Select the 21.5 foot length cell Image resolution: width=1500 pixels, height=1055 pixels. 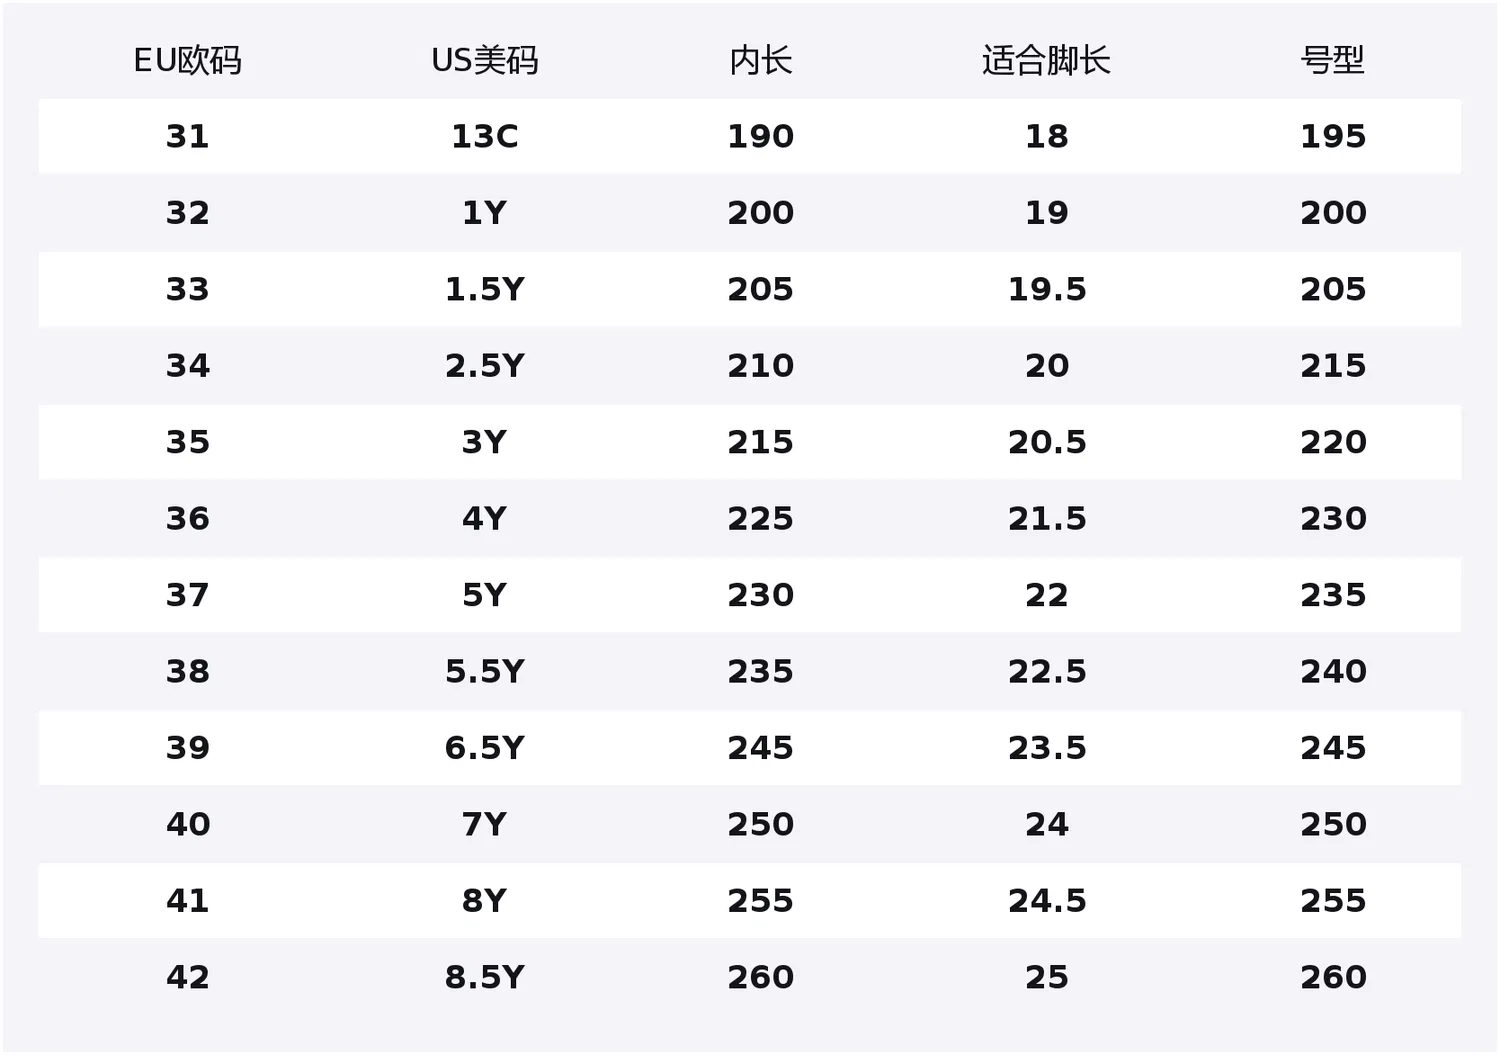click(1047, 519)
